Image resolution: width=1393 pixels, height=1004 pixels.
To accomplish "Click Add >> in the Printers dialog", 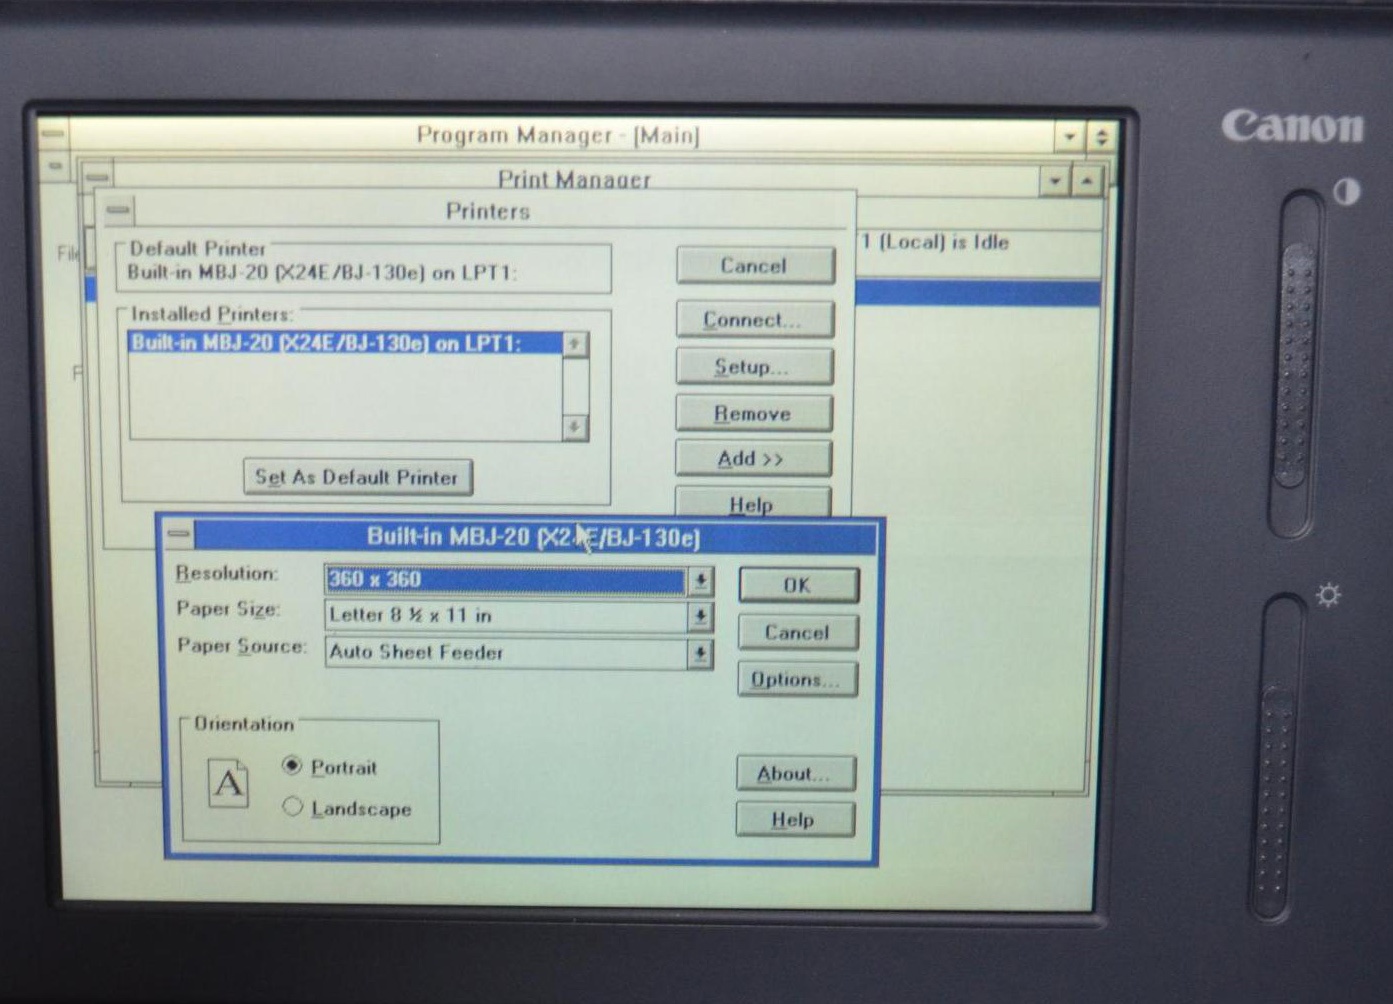I will (x=752, y=459).
